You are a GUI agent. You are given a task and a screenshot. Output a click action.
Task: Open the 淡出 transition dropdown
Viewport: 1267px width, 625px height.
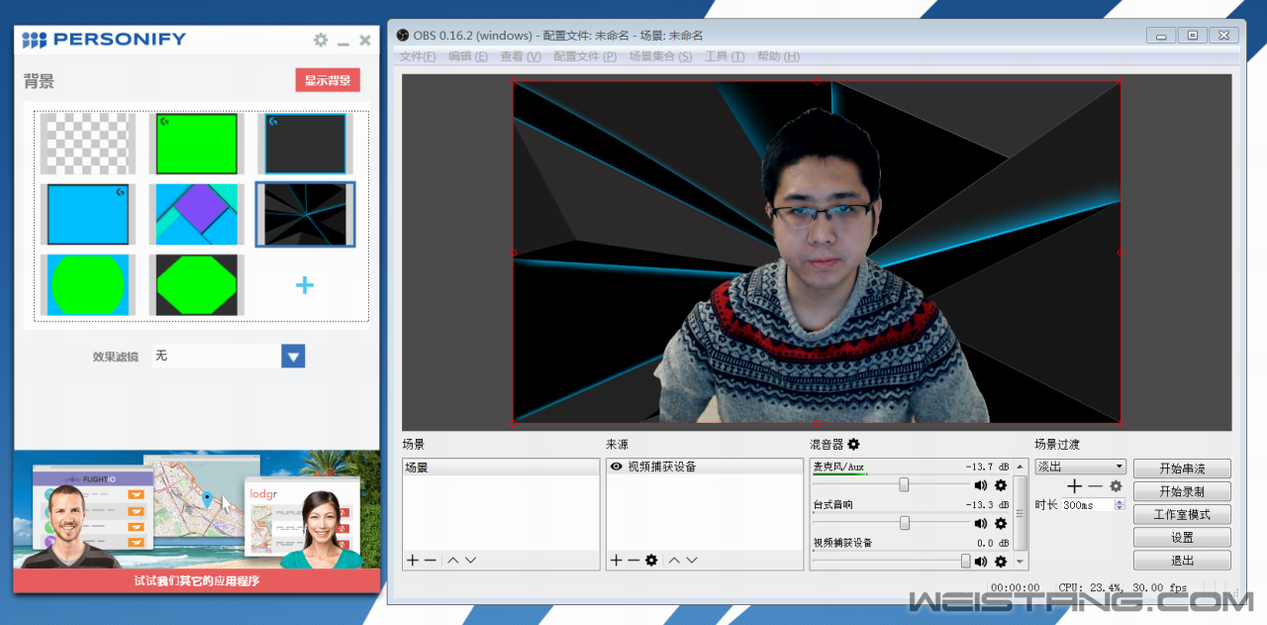click(x=1080, y=467)
